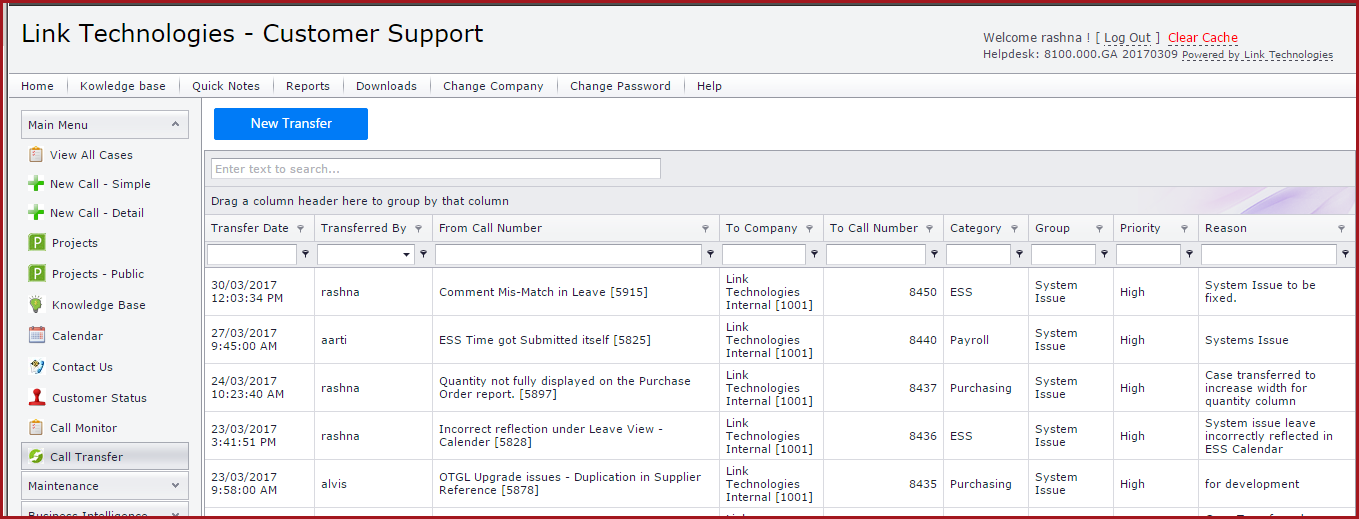1359x519 pixels.
Task: Click the Clear Cache link
Action: (x=1203, y=38)
